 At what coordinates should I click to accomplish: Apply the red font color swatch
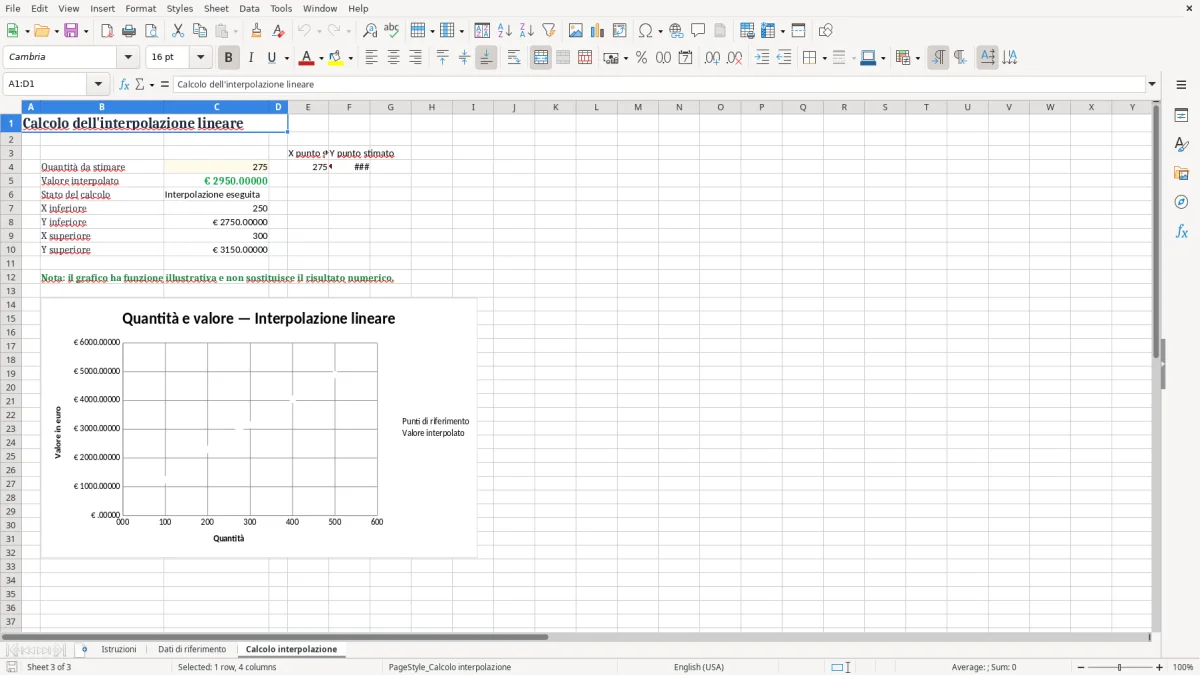coord(307,58)
